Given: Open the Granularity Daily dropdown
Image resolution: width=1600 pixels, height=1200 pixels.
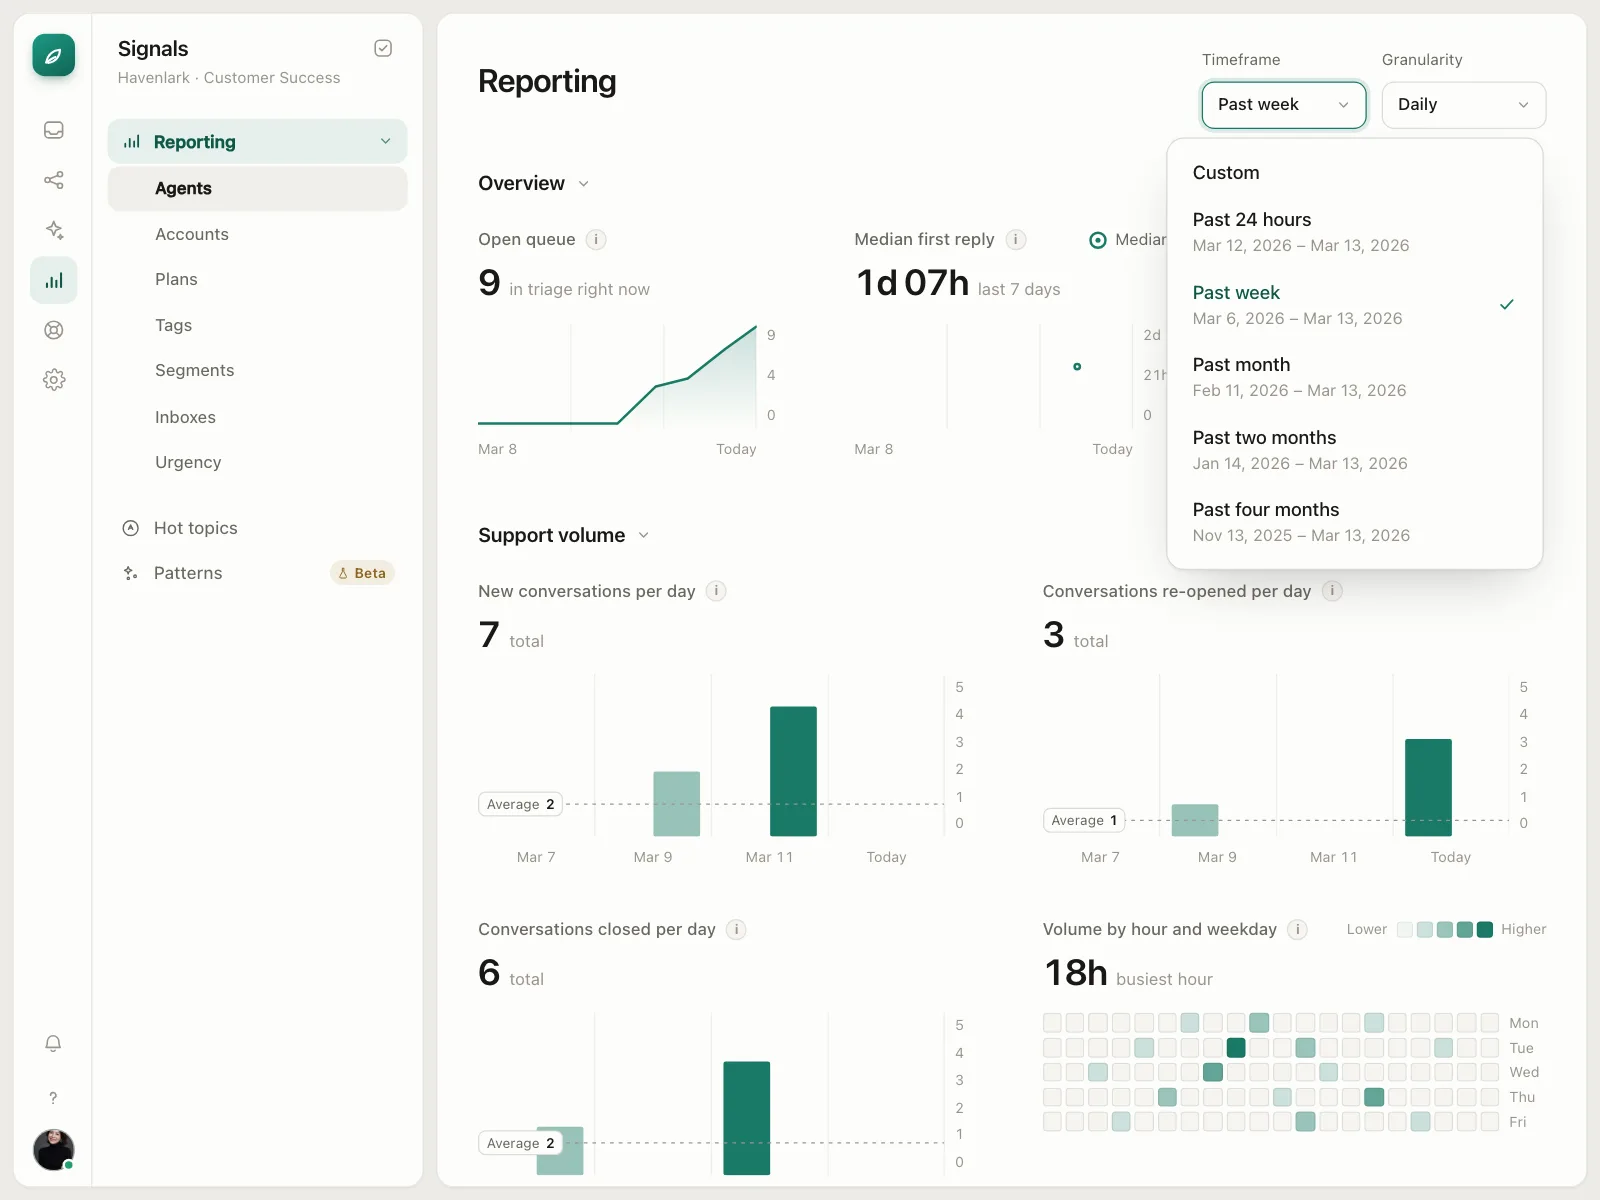Looking at the screenshot, I should (1464, 105).
